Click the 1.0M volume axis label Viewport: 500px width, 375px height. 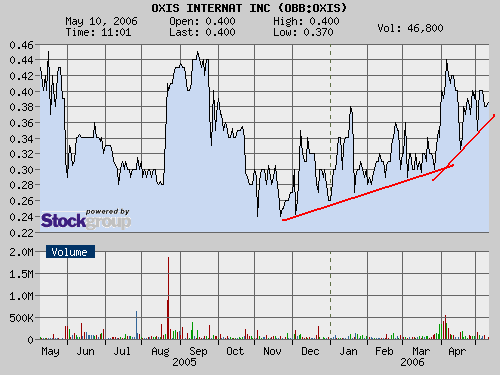(22, 296)
